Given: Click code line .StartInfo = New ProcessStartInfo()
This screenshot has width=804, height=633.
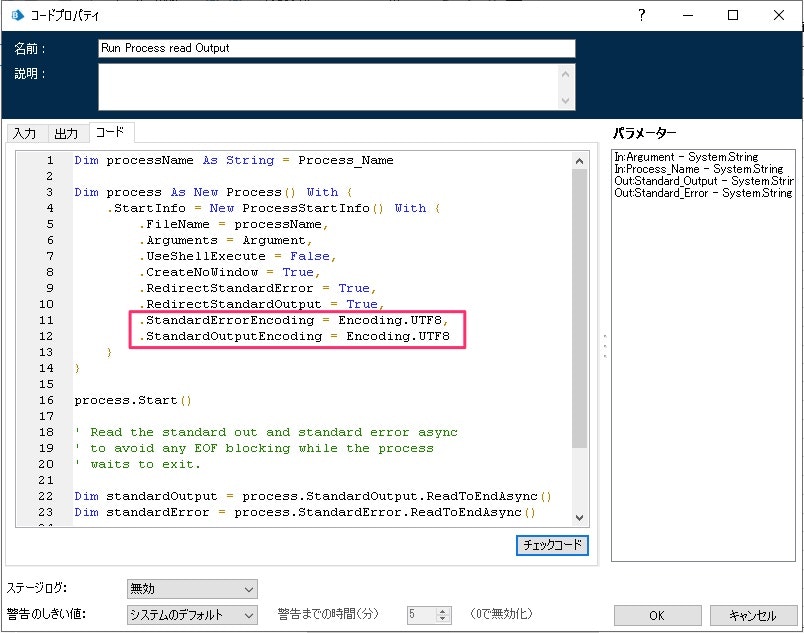Looking at the screenshot, I should [x=273, y=208].
